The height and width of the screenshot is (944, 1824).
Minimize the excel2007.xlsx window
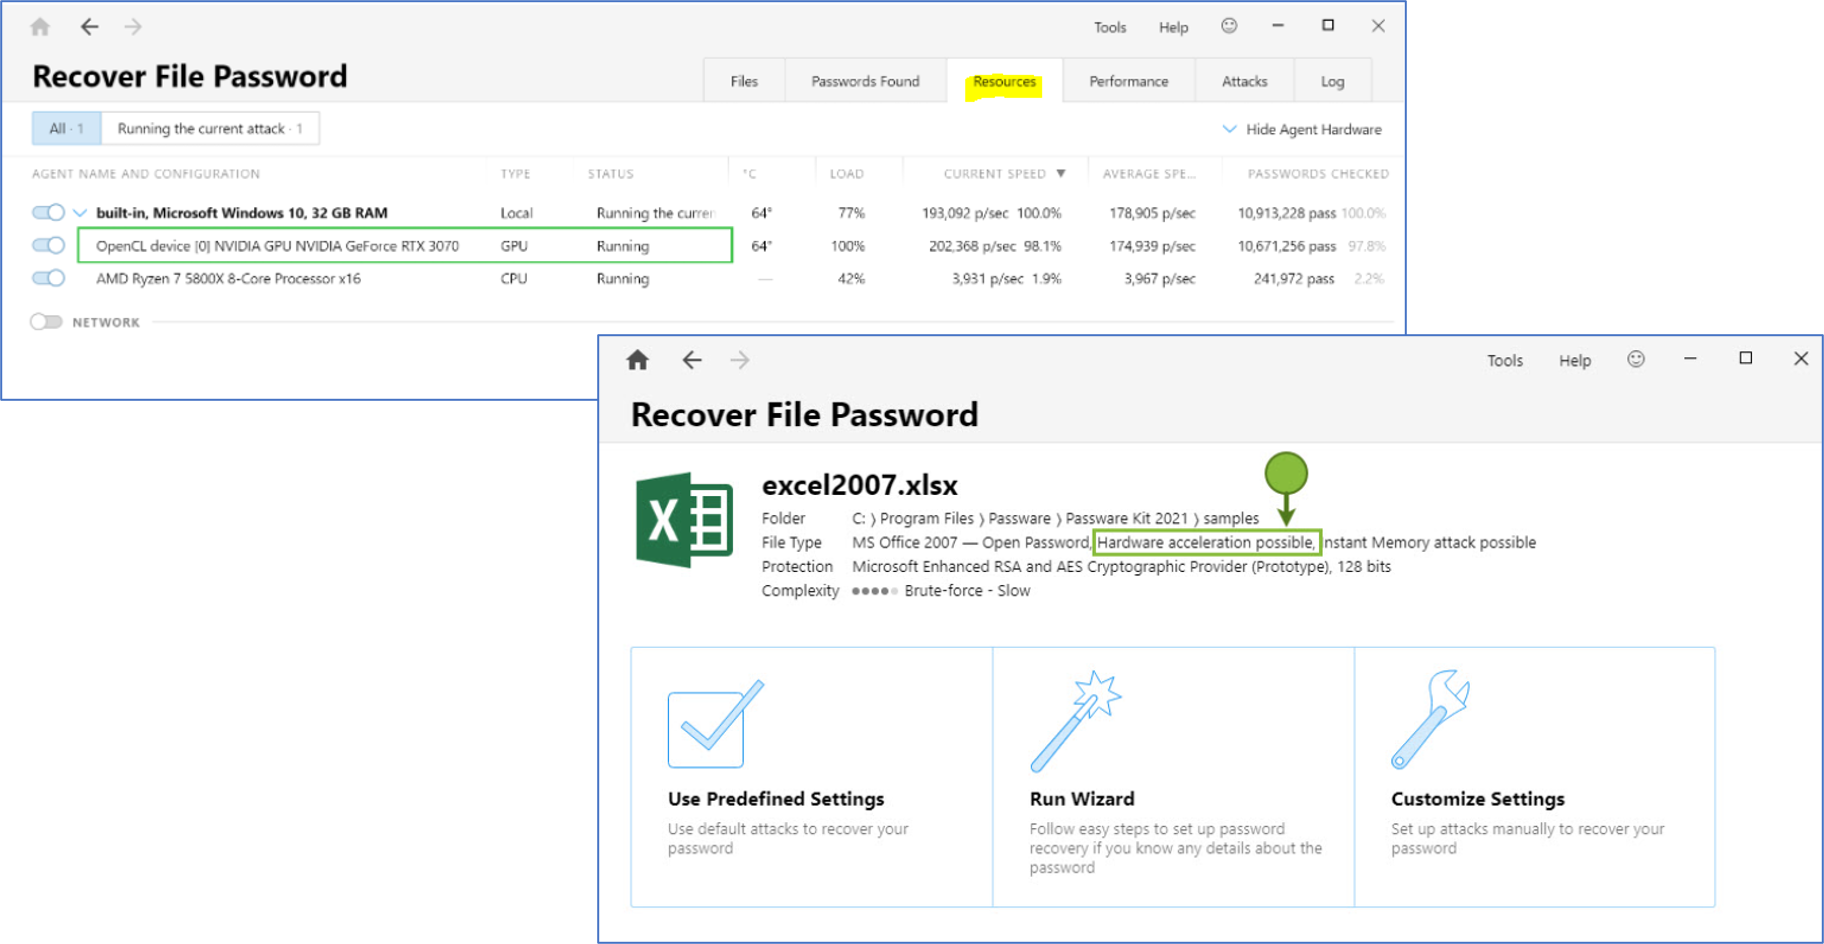pos(1690,359)
